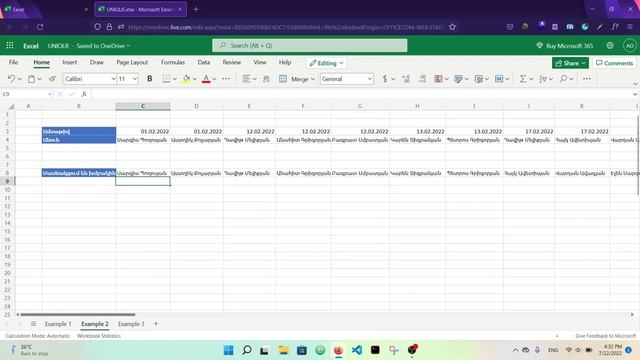Open the Review tab
The image size is (640, 360).
click(231, 62)
